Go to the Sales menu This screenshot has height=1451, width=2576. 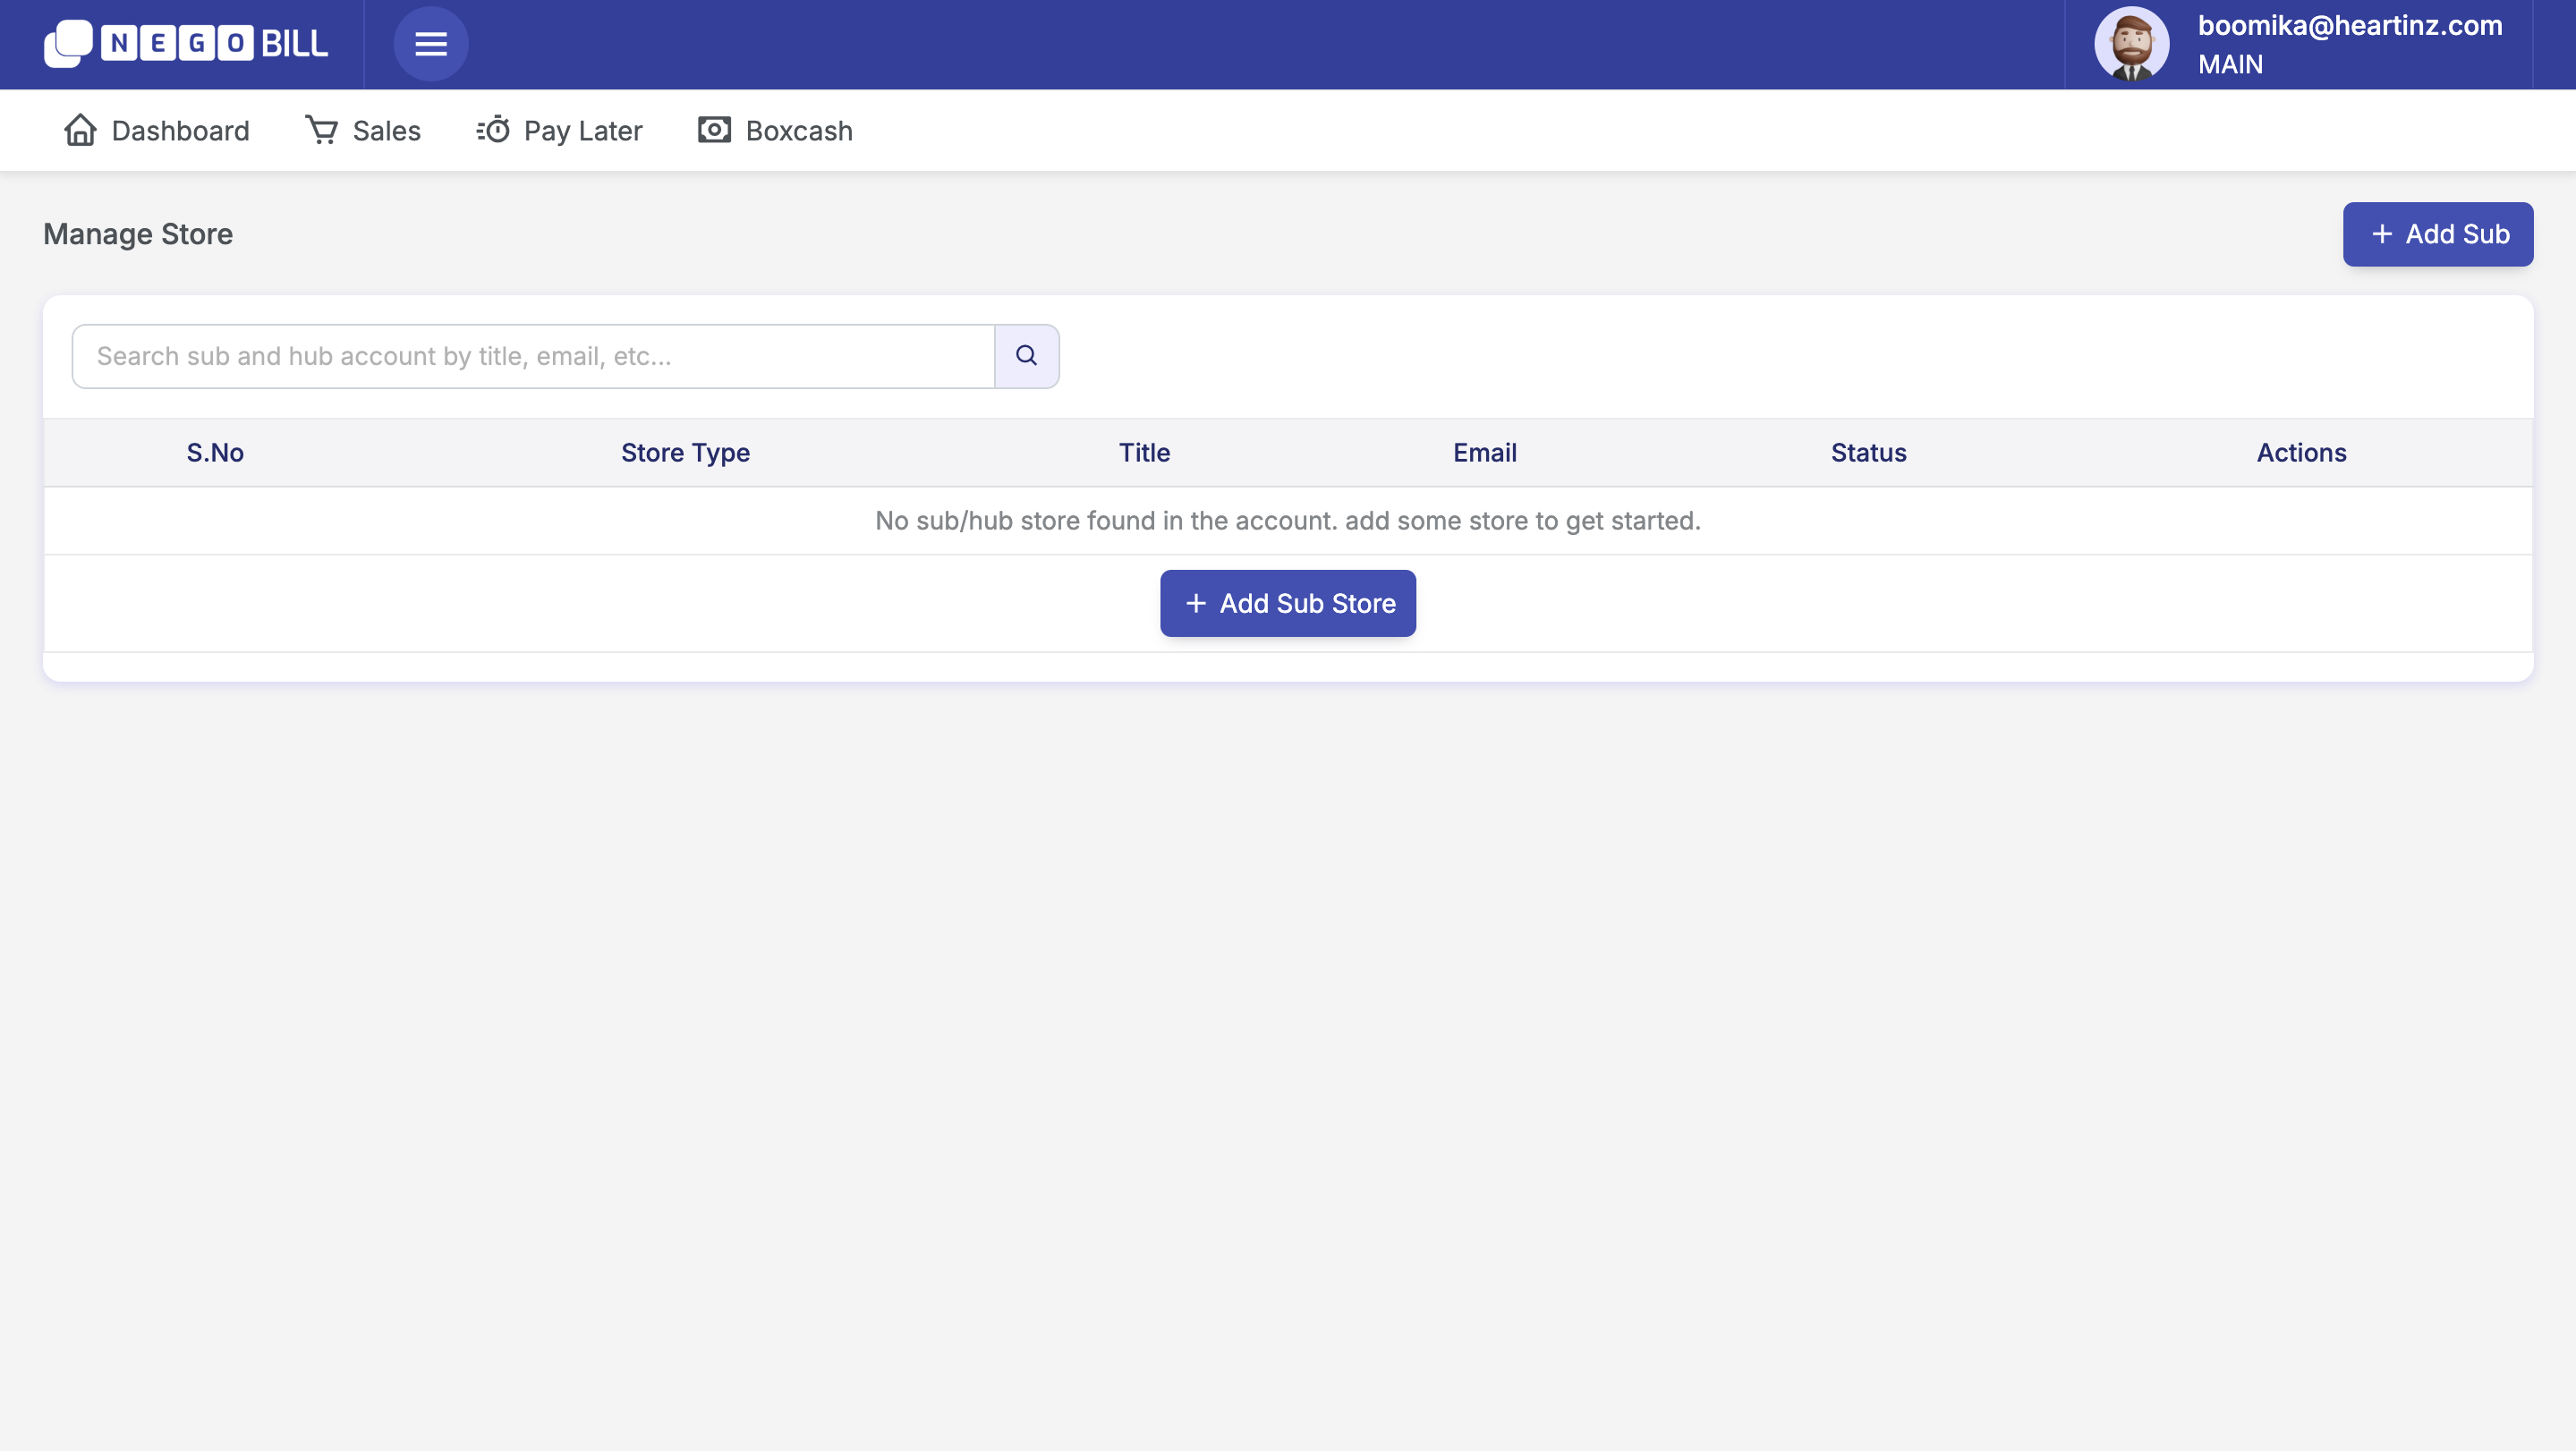(386, 131)
